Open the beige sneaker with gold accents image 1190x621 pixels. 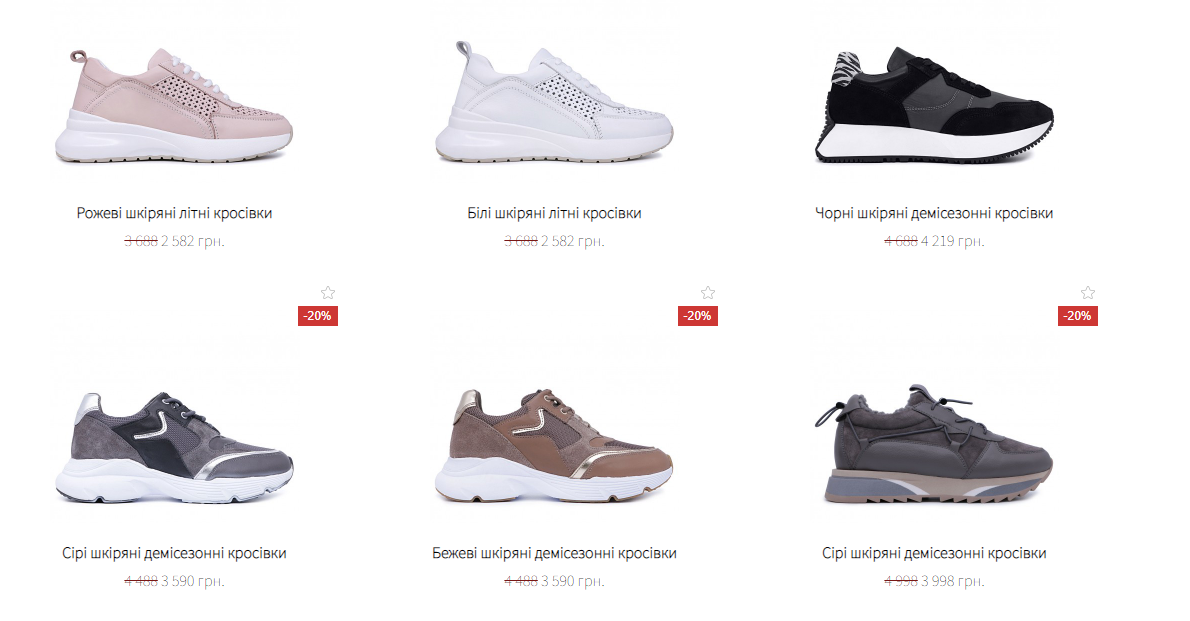coord(554,446)
